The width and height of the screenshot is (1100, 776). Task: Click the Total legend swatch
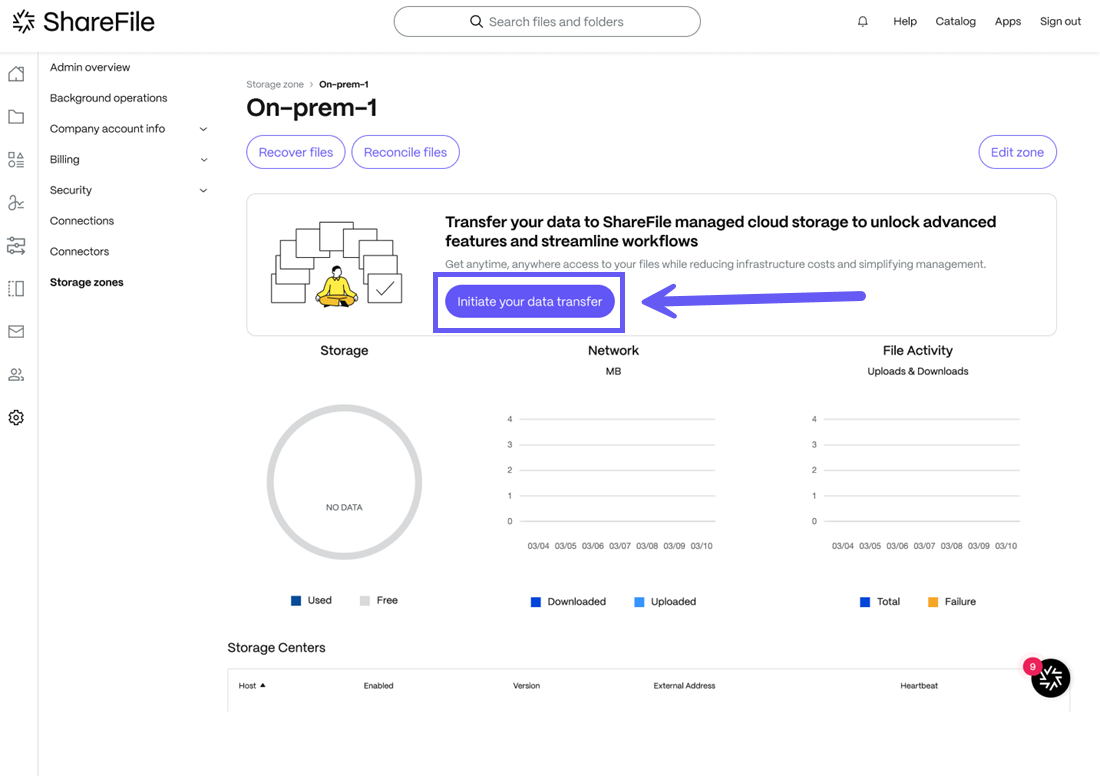(865, 602)
